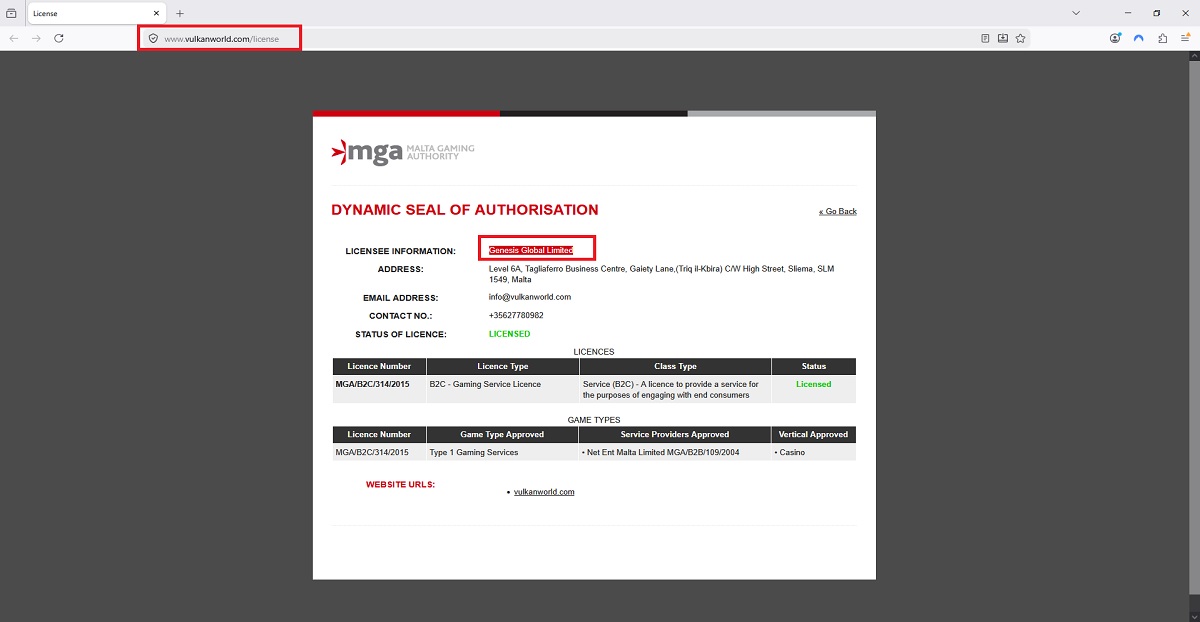Image resolution: width=1200 pixels, height=622 pixels.
Task: Click the WEBSITE URLS label
Action: pos(400,485)
